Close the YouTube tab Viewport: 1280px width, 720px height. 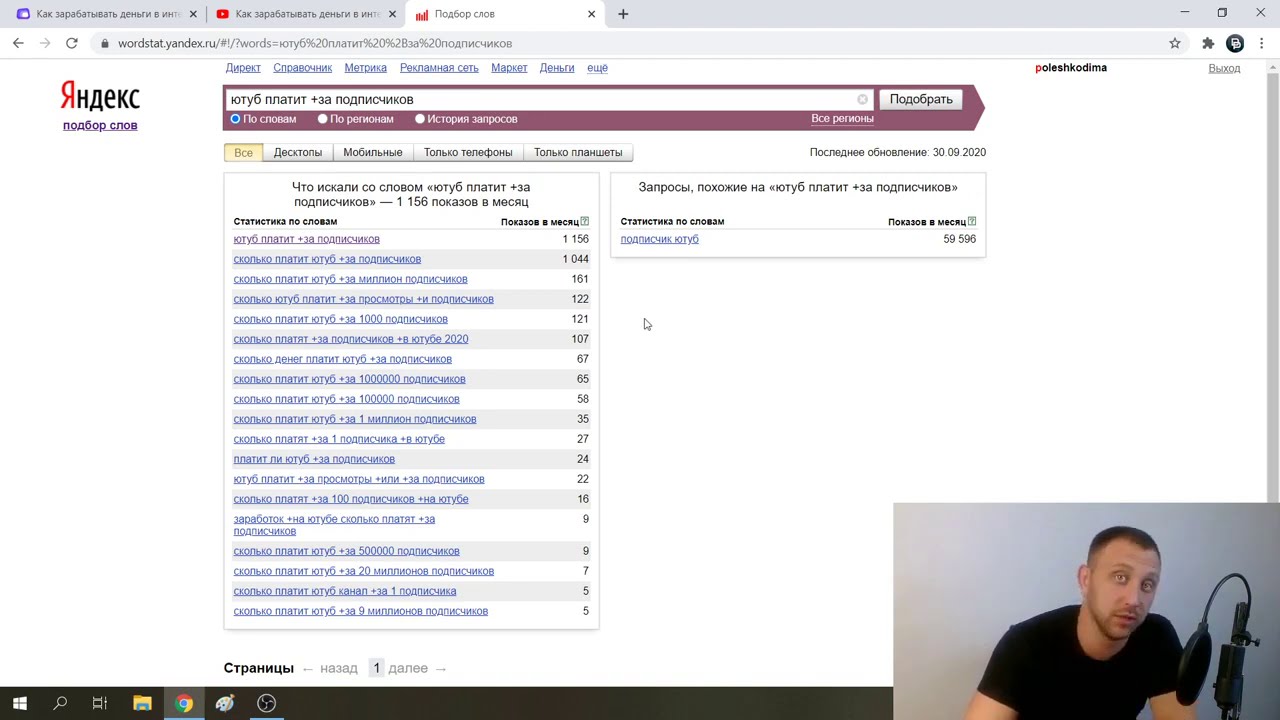click(x=392, y=14)
